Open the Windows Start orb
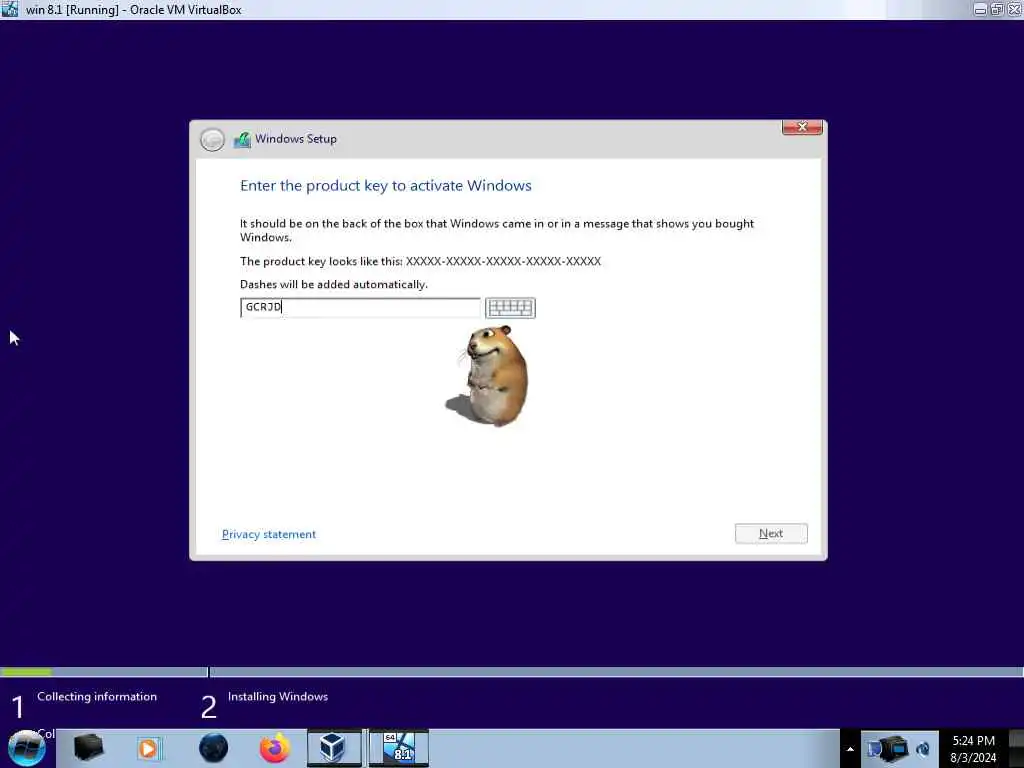Image resolution: width=1024 pixels, height=768 pixels. click(27, 748)
